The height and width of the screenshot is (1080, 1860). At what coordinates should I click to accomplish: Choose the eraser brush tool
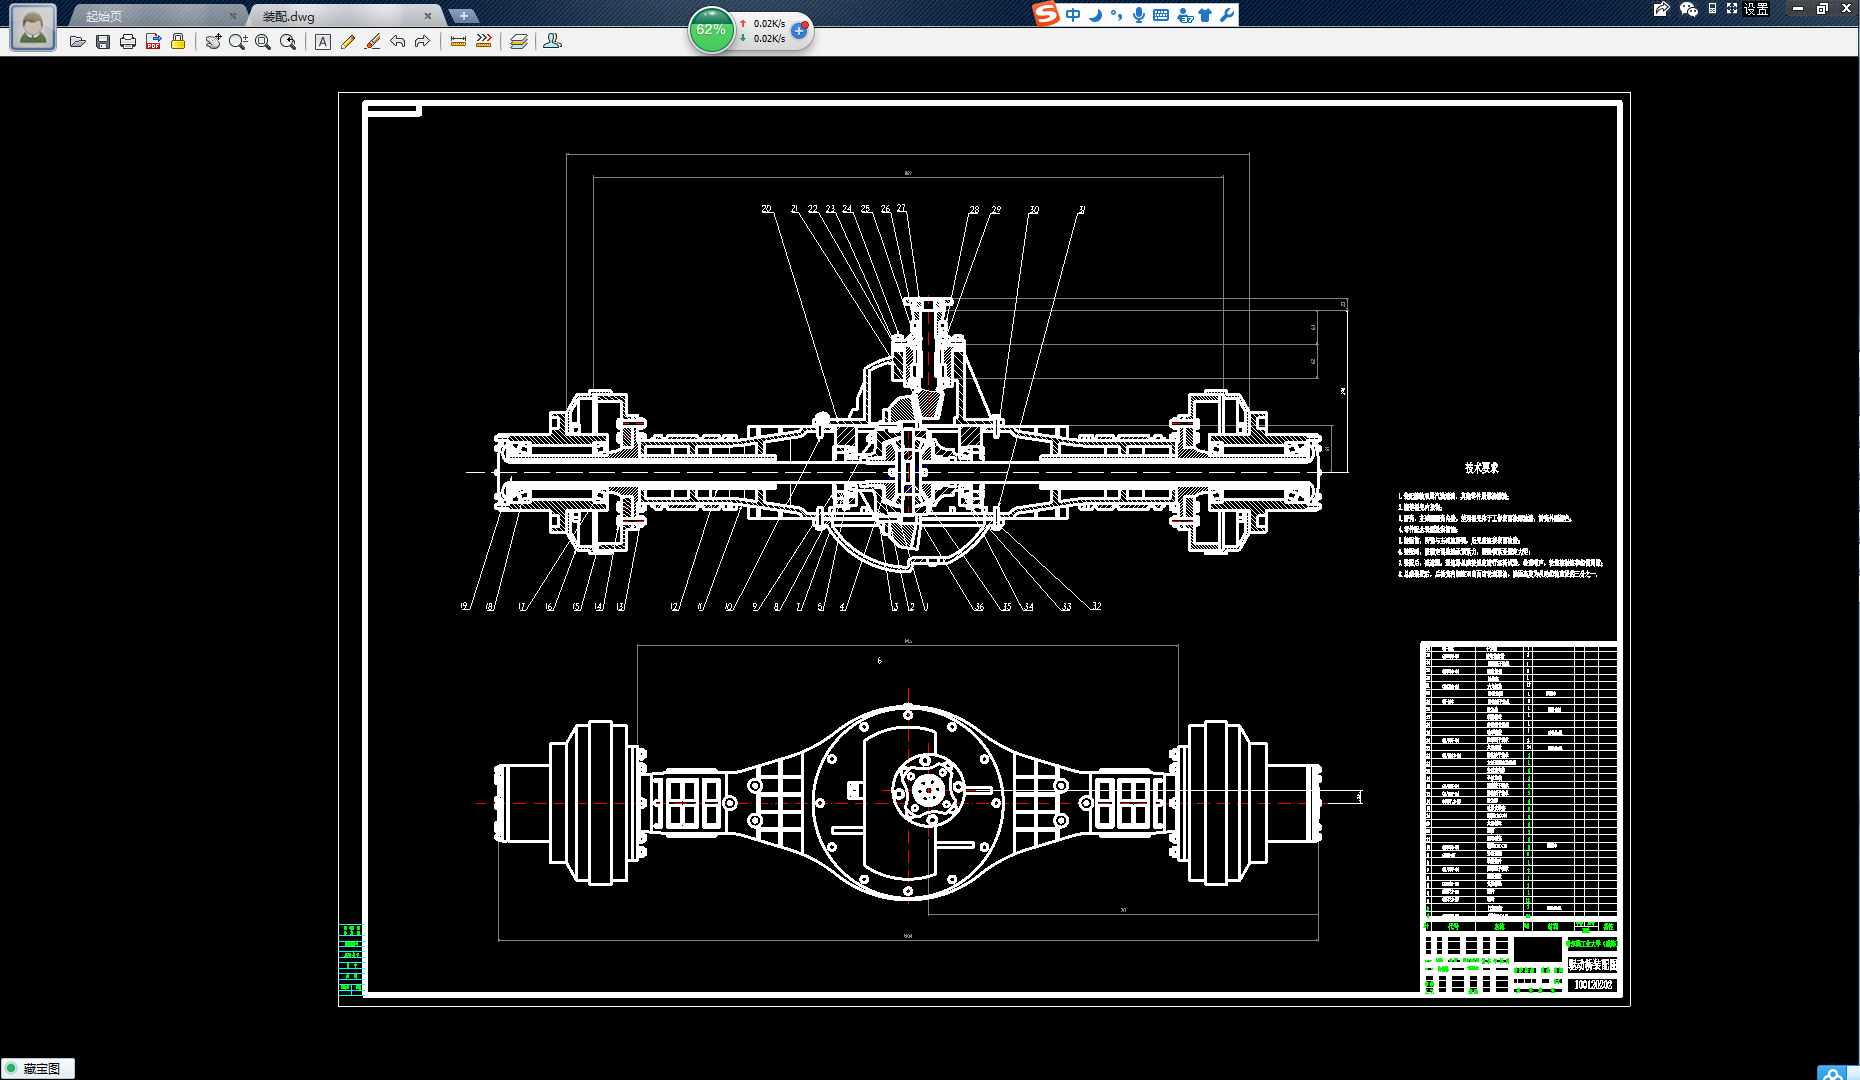click(x=373, y=42)
